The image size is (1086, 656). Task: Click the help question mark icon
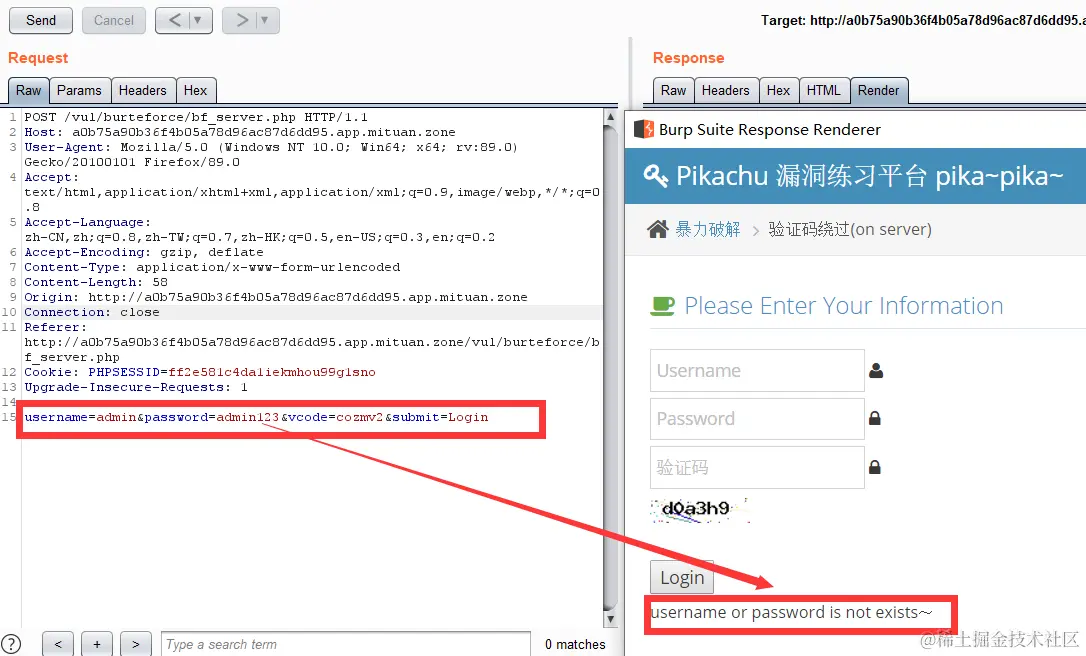(x=11, y=644)
